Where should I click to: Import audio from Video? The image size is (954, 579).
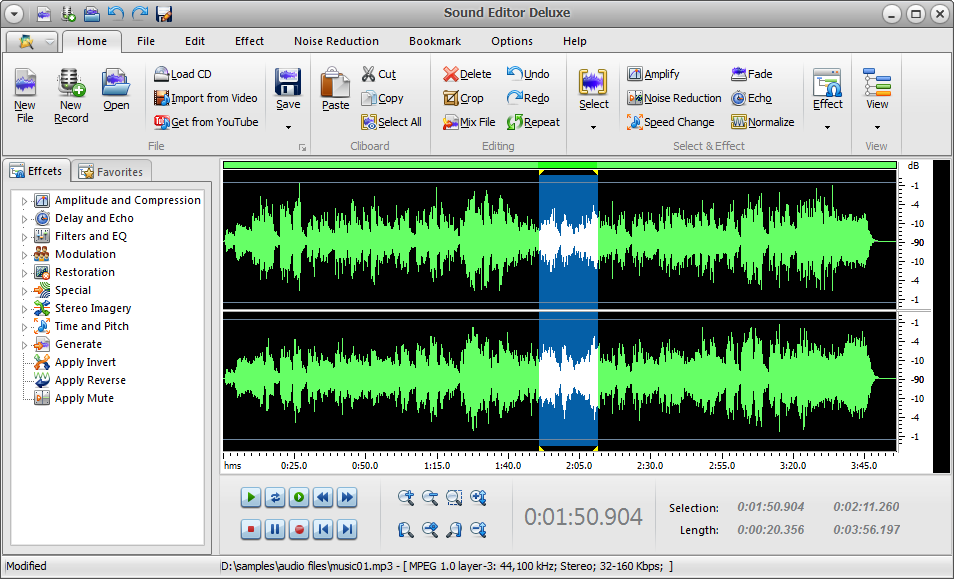coord(206,97)
